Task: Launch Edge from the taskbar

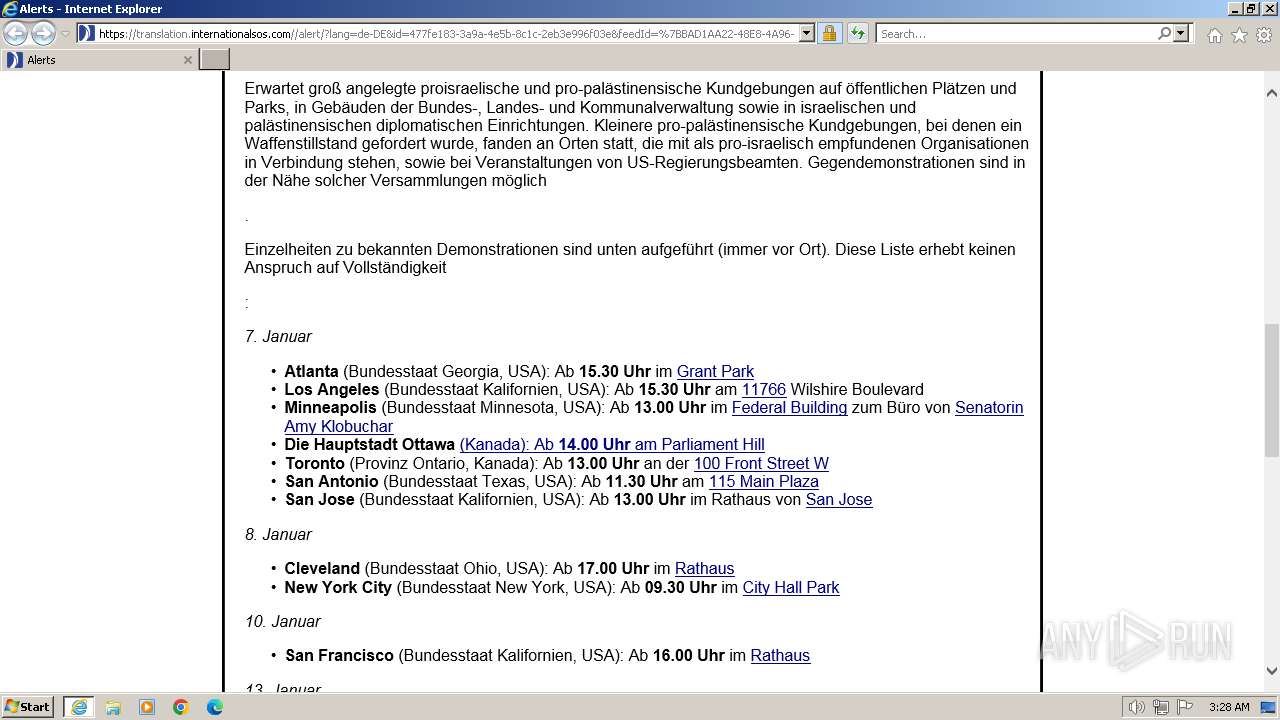Action: (x=215, y=707)
